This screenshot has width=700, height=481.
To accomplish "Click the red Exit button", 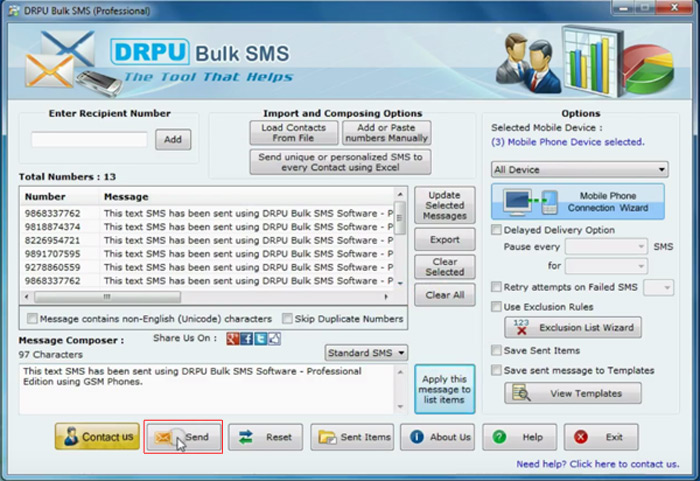I will click(601, 437).
